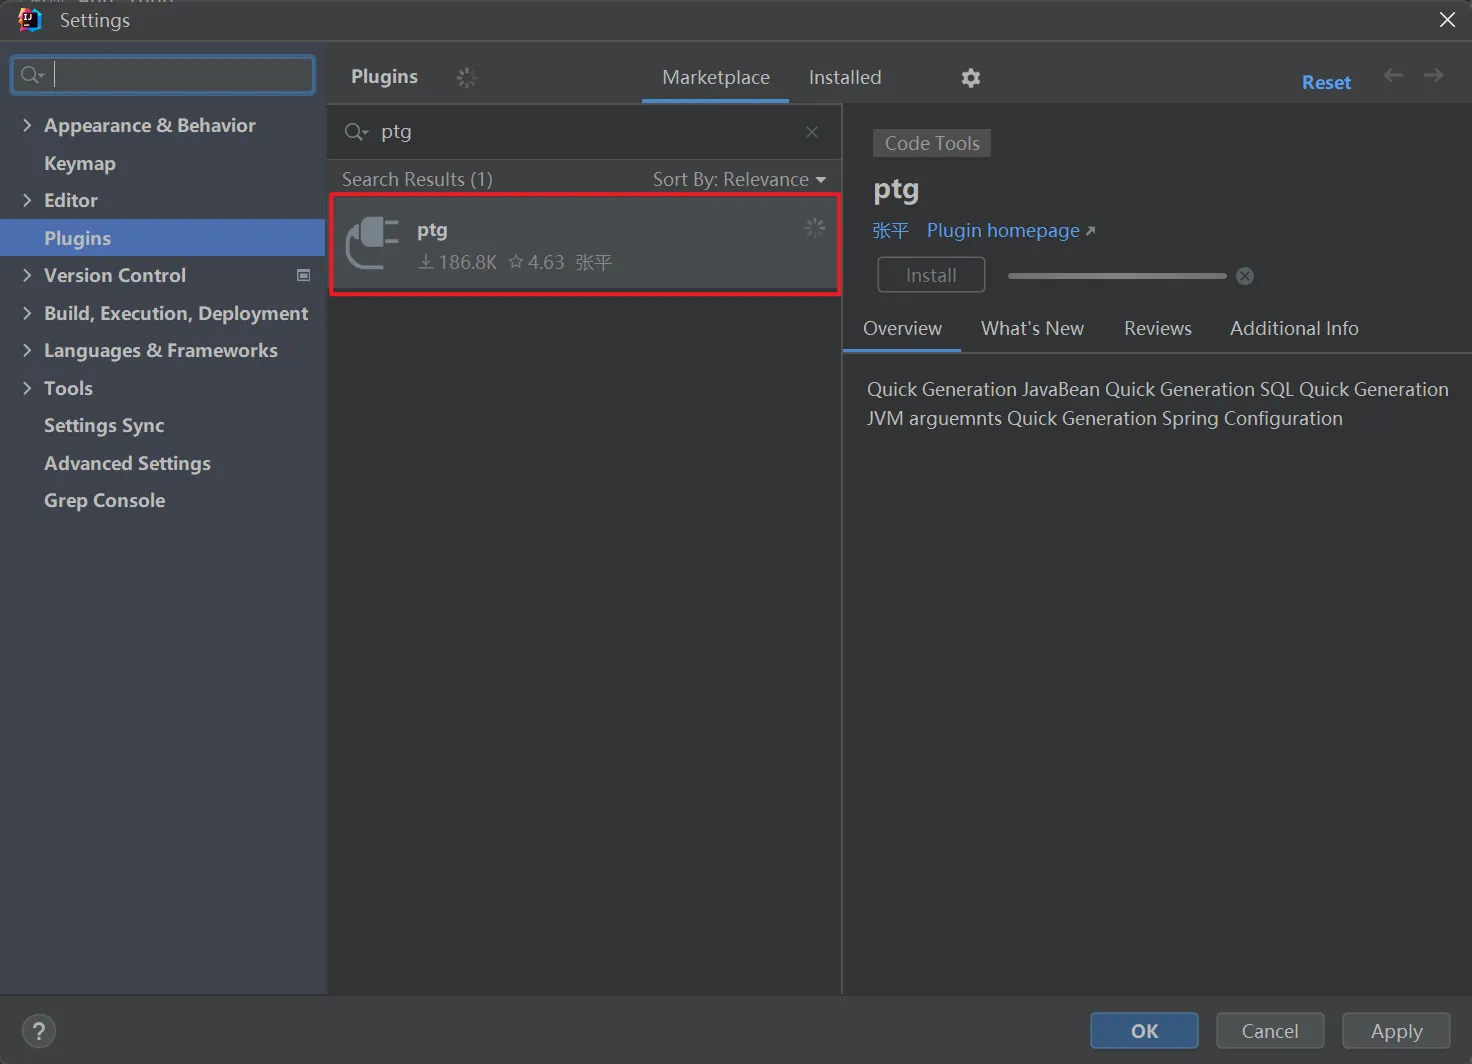Expand Languages & Frameworks node
Image resolution: width=1472 pixels, height=1064 pixels.
pyautogui.click(x=27, y=350)
